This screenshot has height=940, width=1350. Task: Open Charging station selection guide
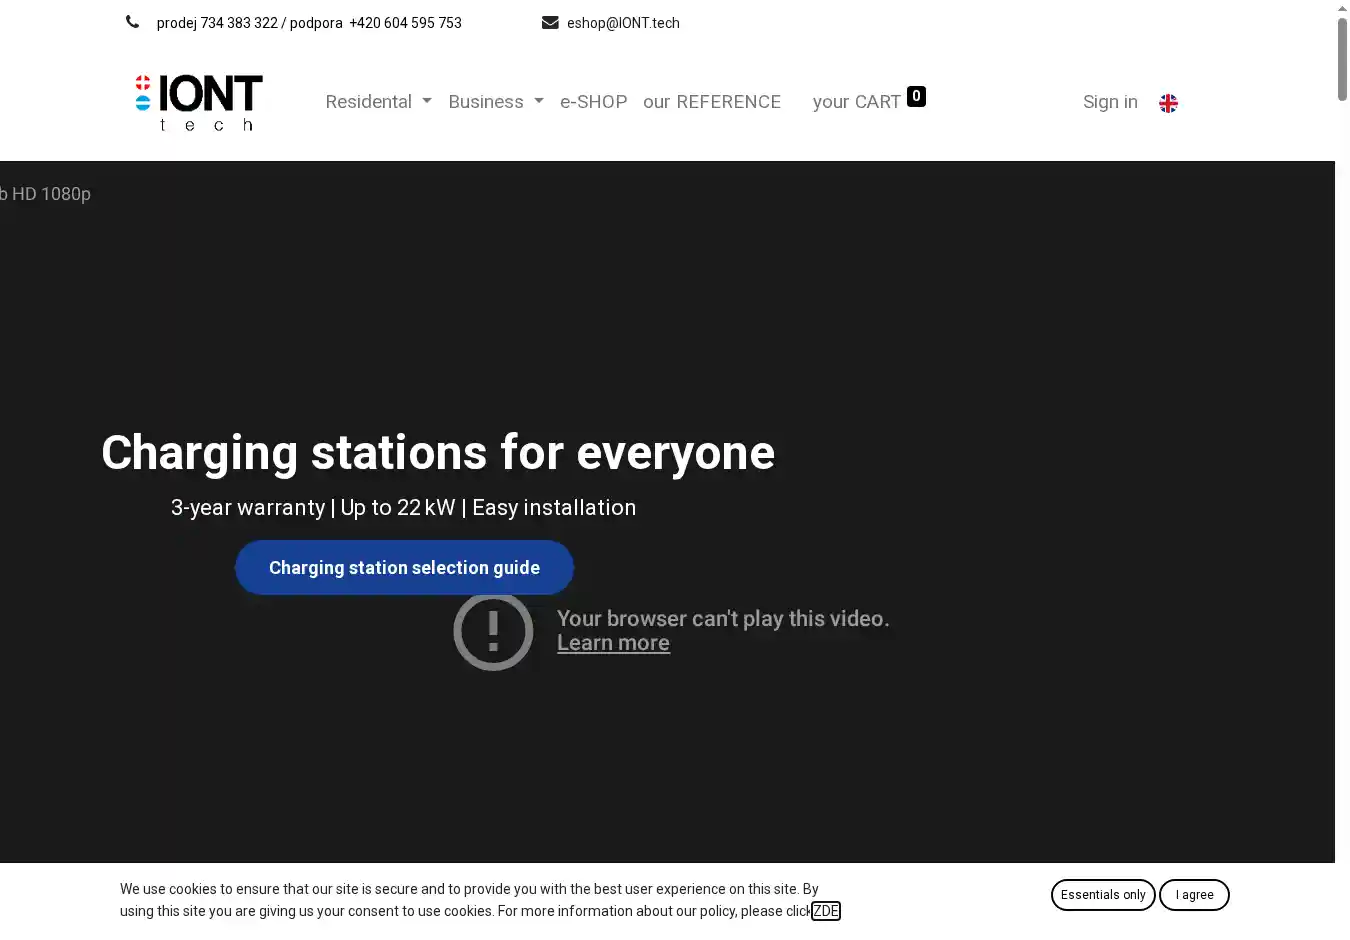pyautogui.click(x=404, y=567)
